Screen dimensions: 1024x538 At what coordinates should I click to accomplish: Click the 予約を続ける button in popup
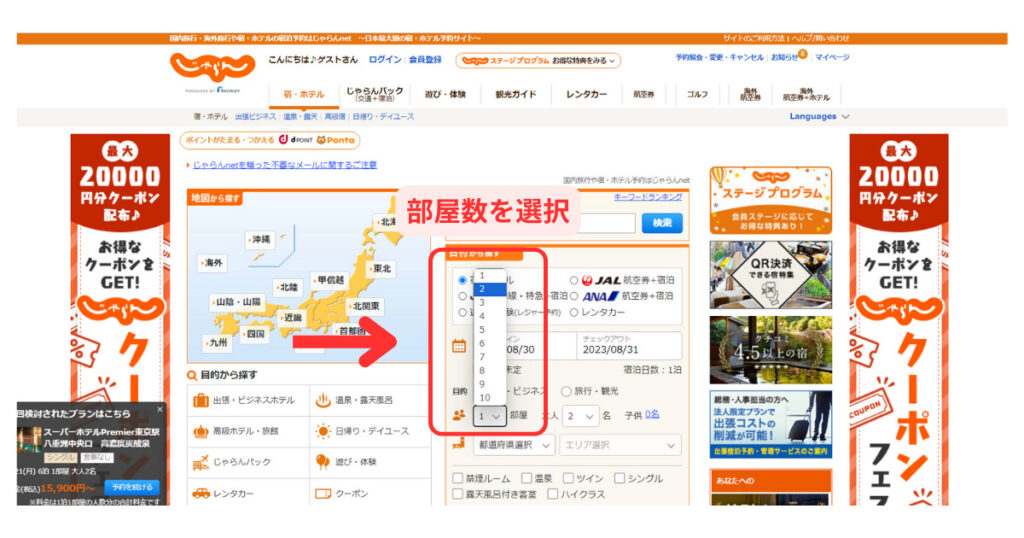point(132,487)
